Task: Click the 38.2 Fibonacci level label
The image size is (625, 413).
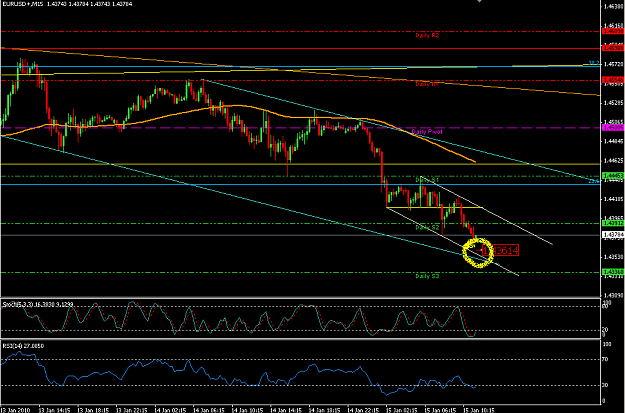Action: coord(594,63)
